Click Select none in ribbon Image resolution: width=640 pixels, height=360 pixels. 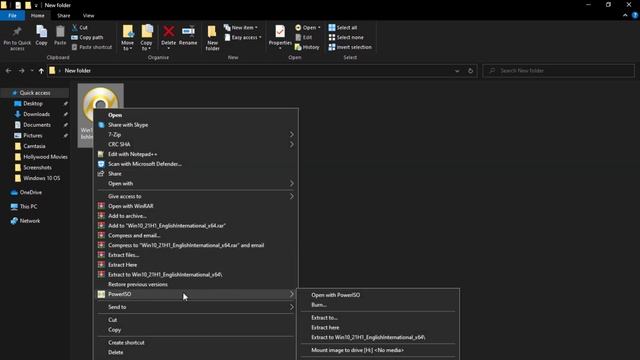point(346,37)
